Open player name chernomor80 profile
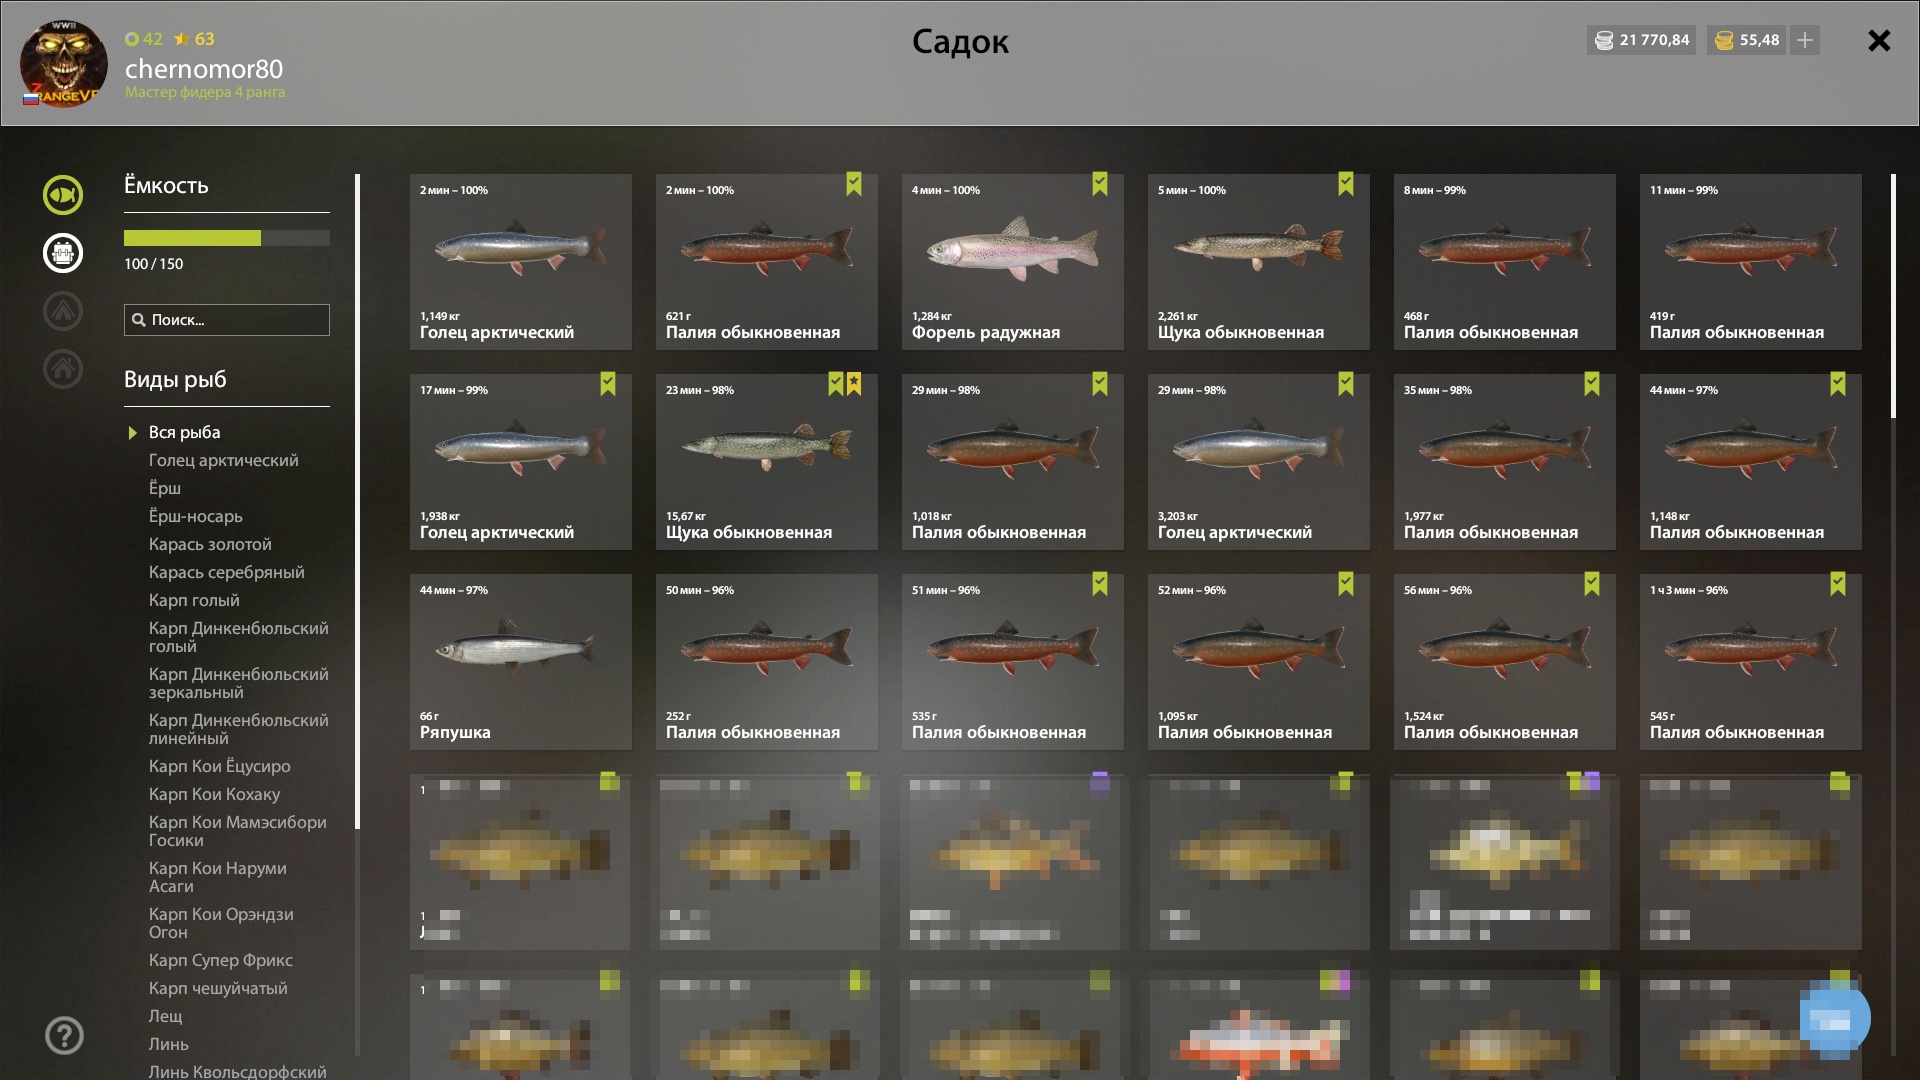Viewport: 1920px width, 1080px height. [x=204, y=69]
